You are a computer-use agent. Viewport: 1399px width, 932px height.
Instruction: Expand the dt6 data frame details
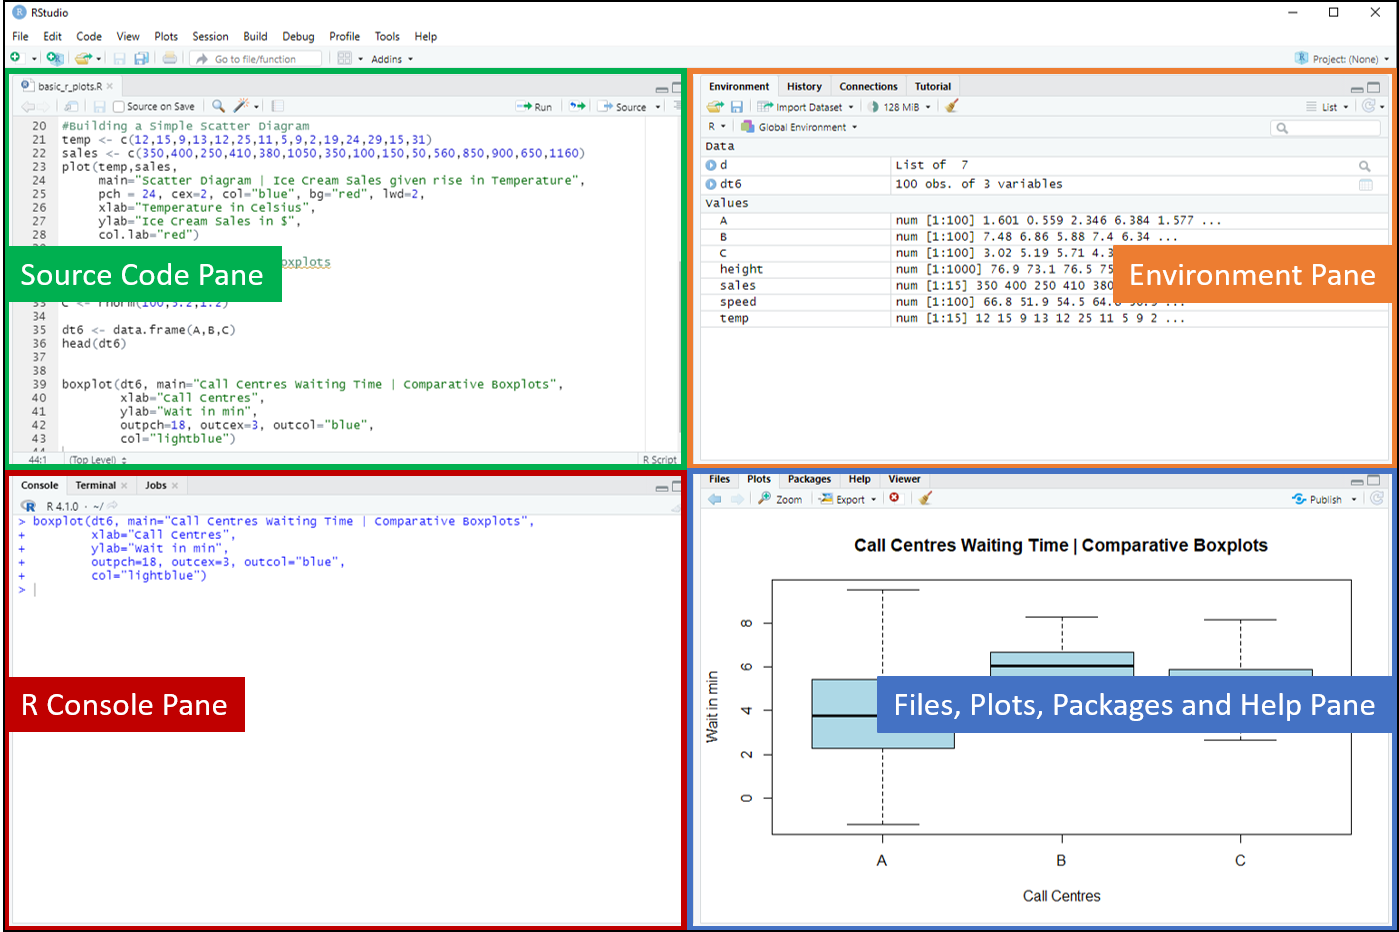point(711,184)
